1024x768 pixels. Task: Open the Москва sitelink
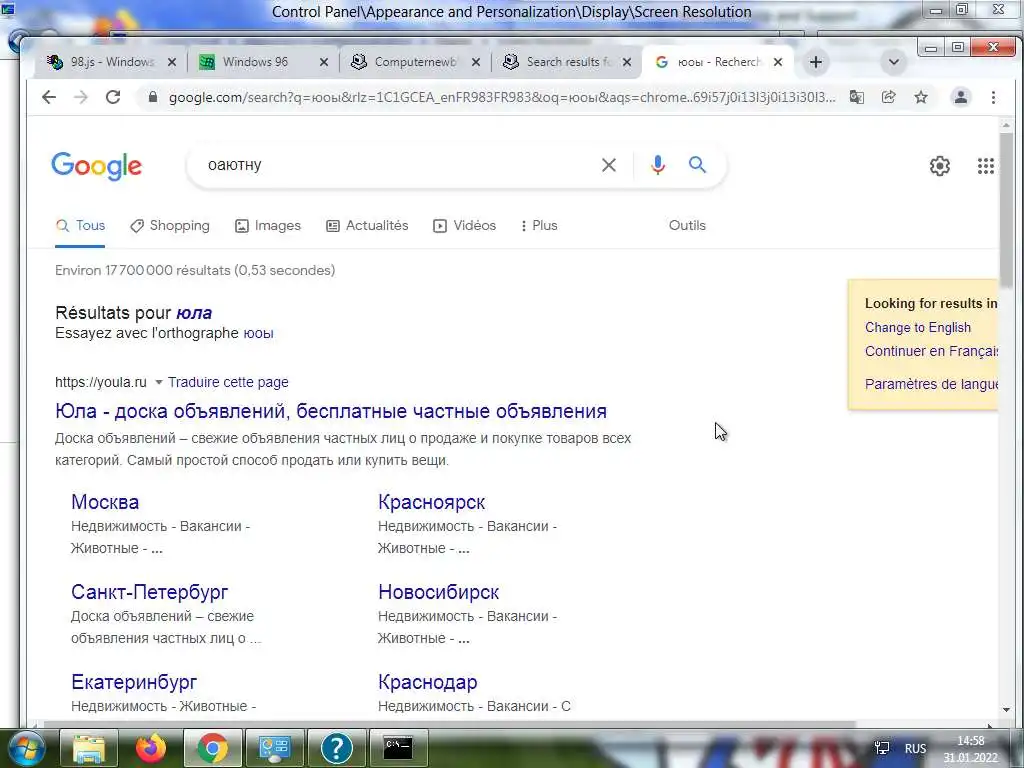pyautogui.click(x=105, y=502)
